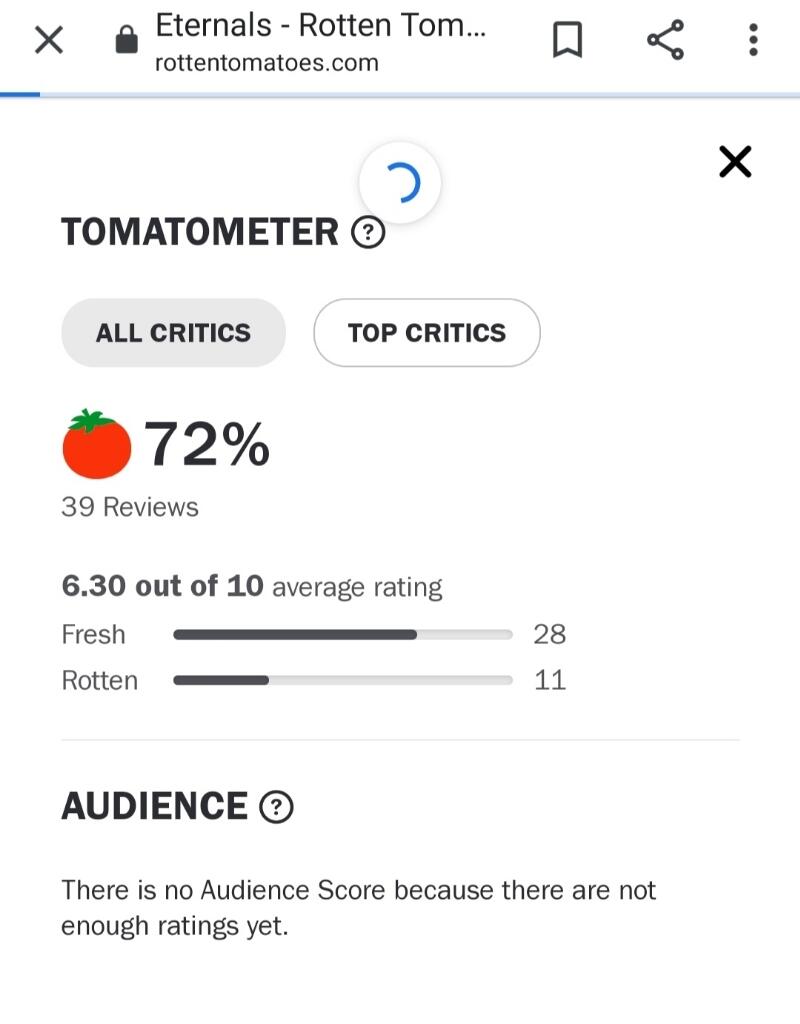Open Audience score help icon

pos(276,807)
